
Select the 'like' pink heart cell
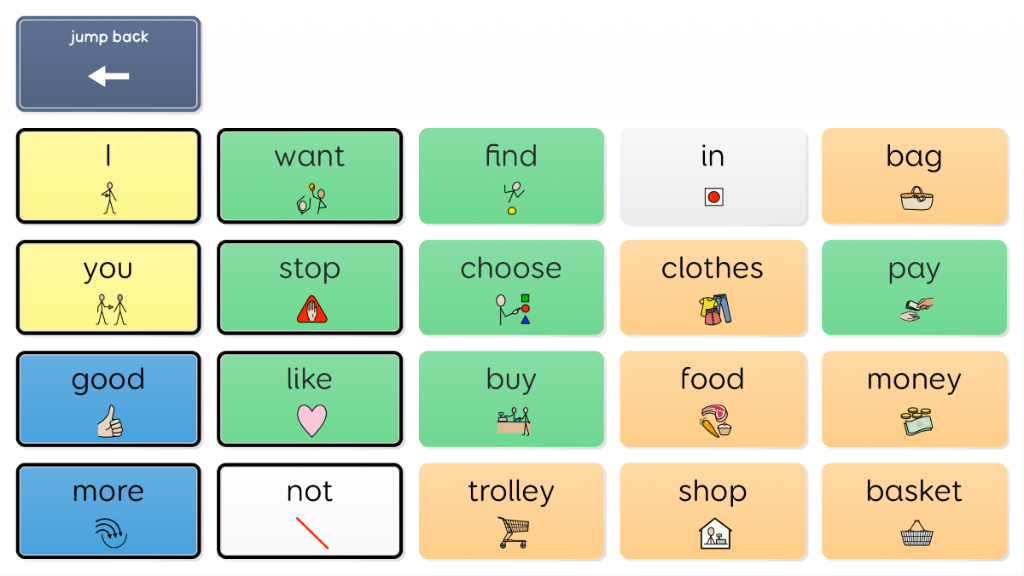pos(310,399)
